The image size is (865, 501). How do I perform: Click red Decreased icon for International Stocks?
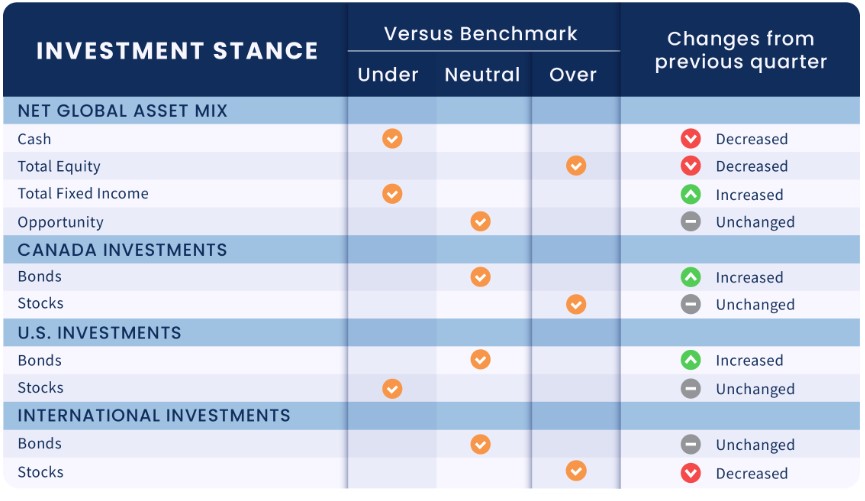pyautogui.click(x=691, y=473)
